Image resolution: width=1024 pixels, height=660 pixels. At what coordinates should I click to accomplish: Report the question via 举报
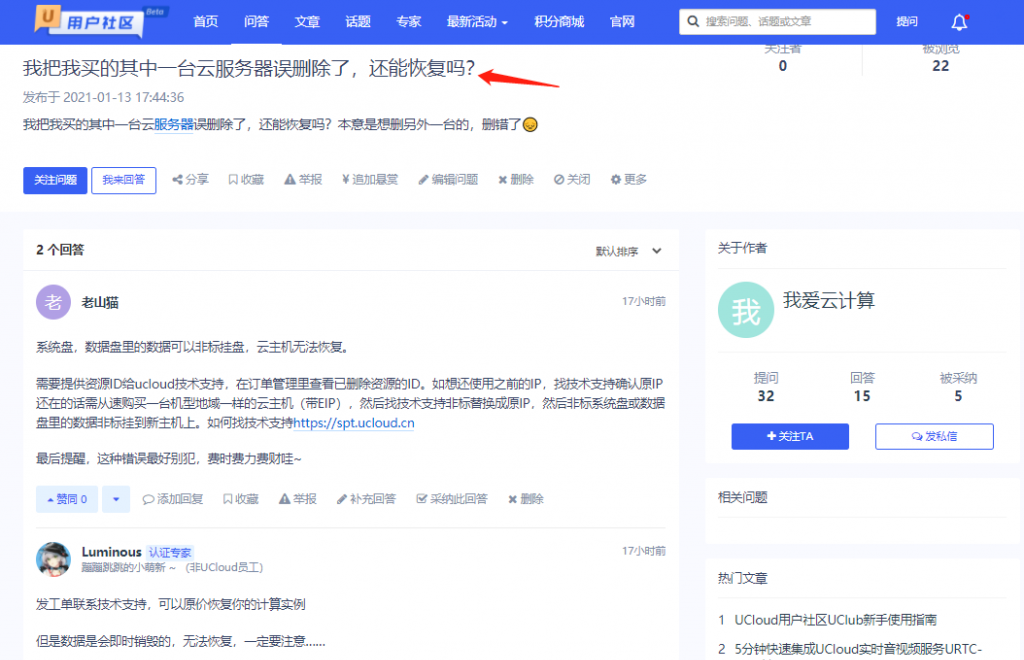pos(303,180)
